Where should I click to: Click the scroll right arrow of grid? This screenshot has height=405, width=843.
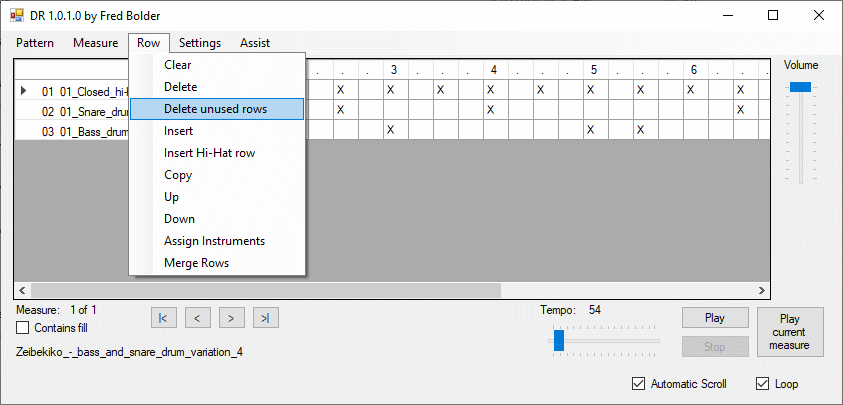click(x=761, y=290)
